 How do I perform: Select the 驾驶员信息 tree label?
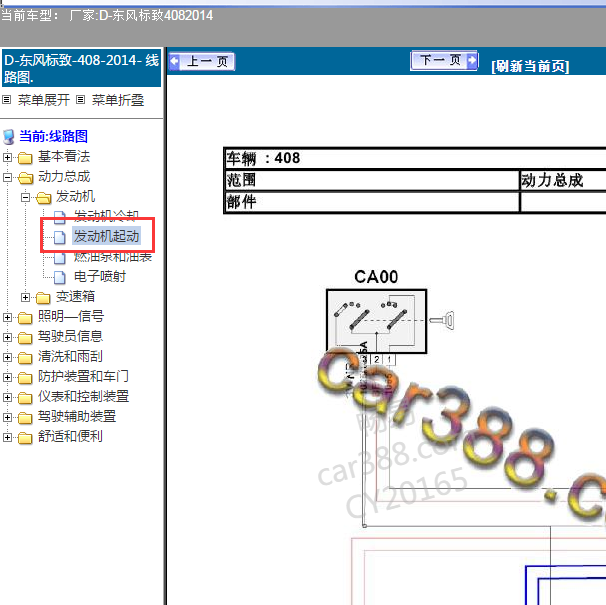[x=70, y=336]
